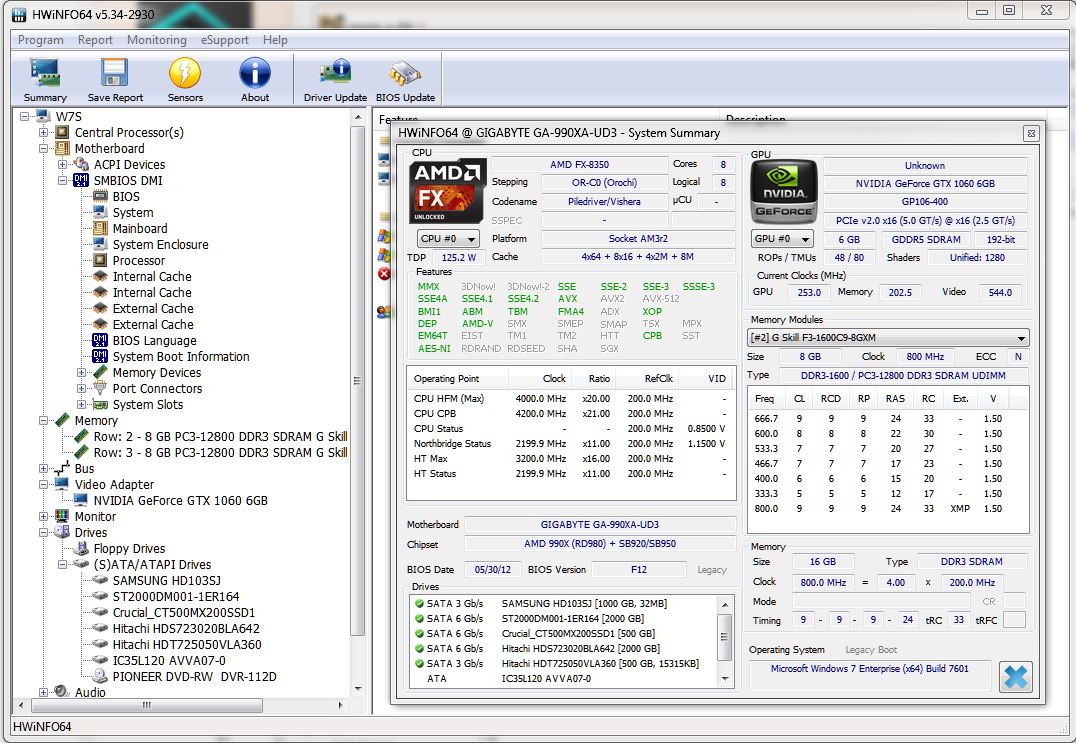Click the CPU HFM (Max) operating point row

(570, 399)
